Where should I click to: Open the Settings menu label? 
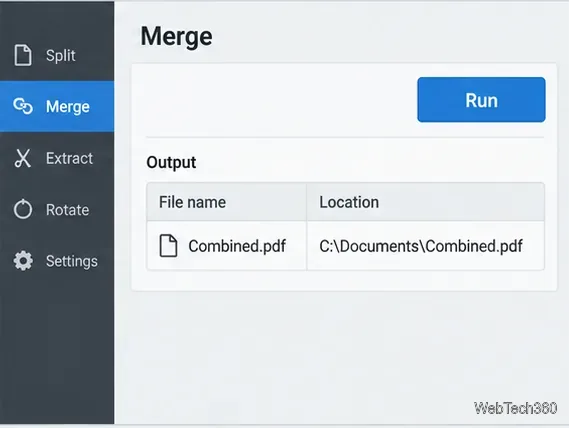click(x=72, y=261)
